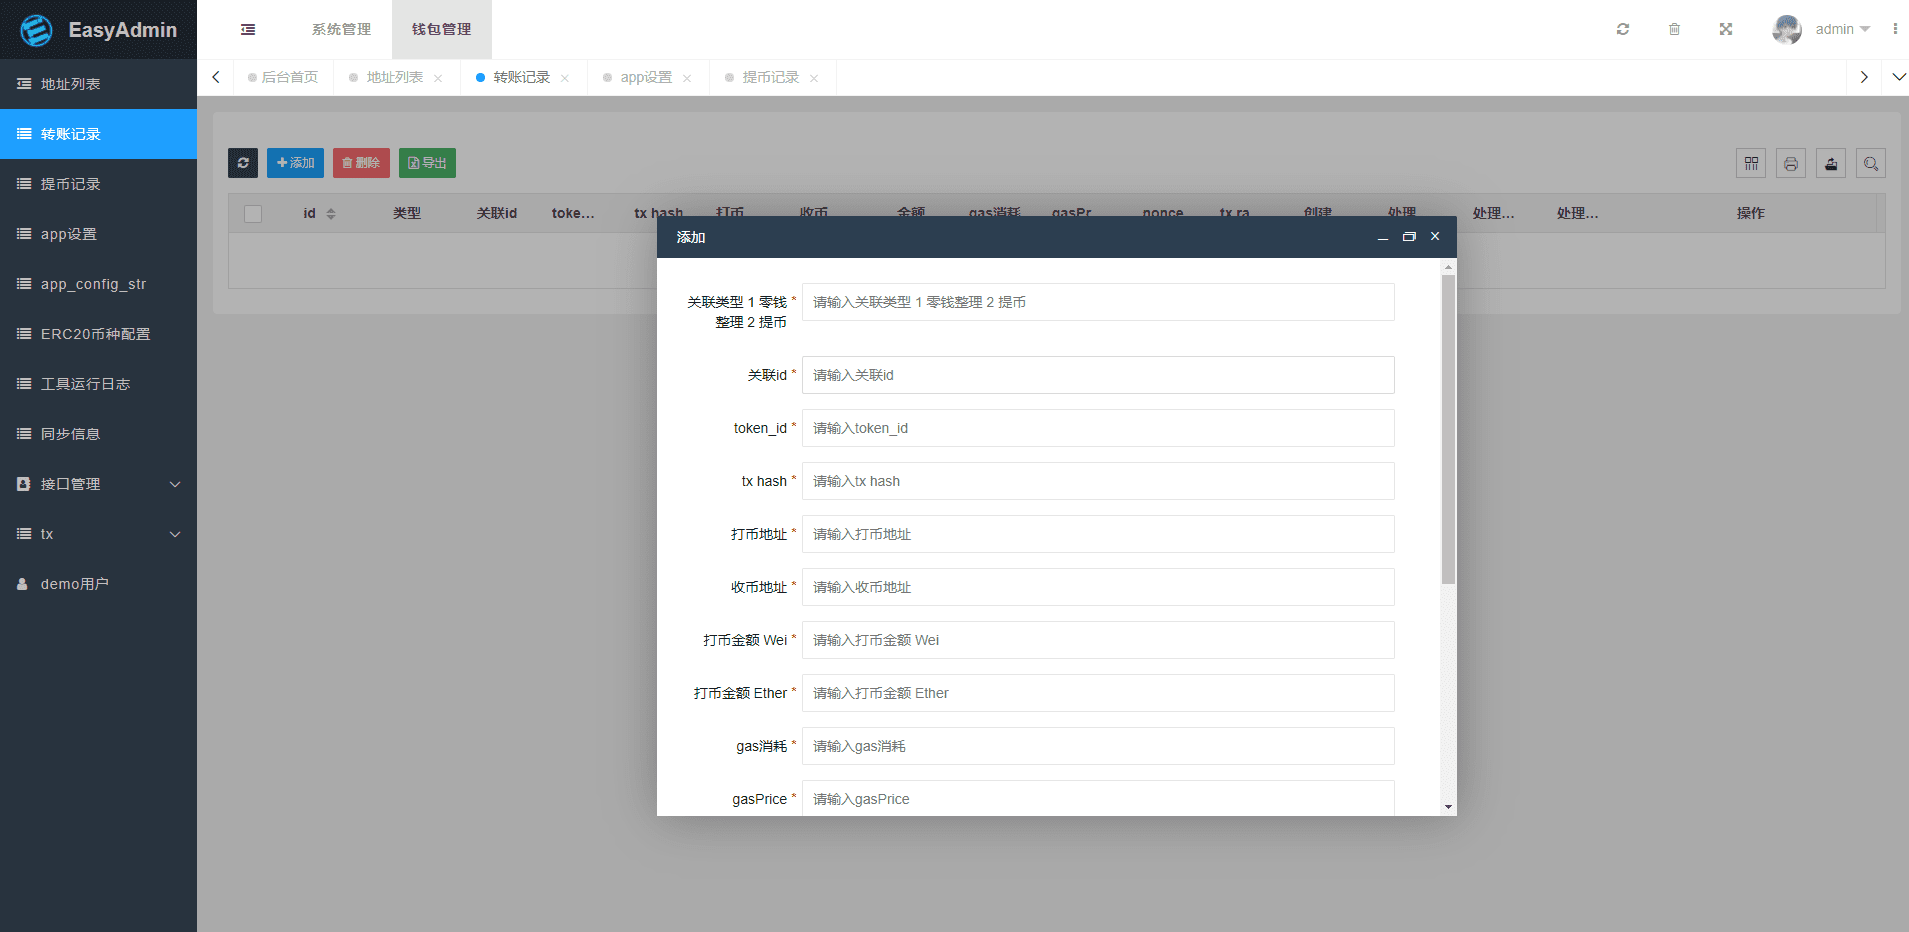1909x932 pixels.
Task: Click the column filter grid icon
Action: click(1750, 163)
